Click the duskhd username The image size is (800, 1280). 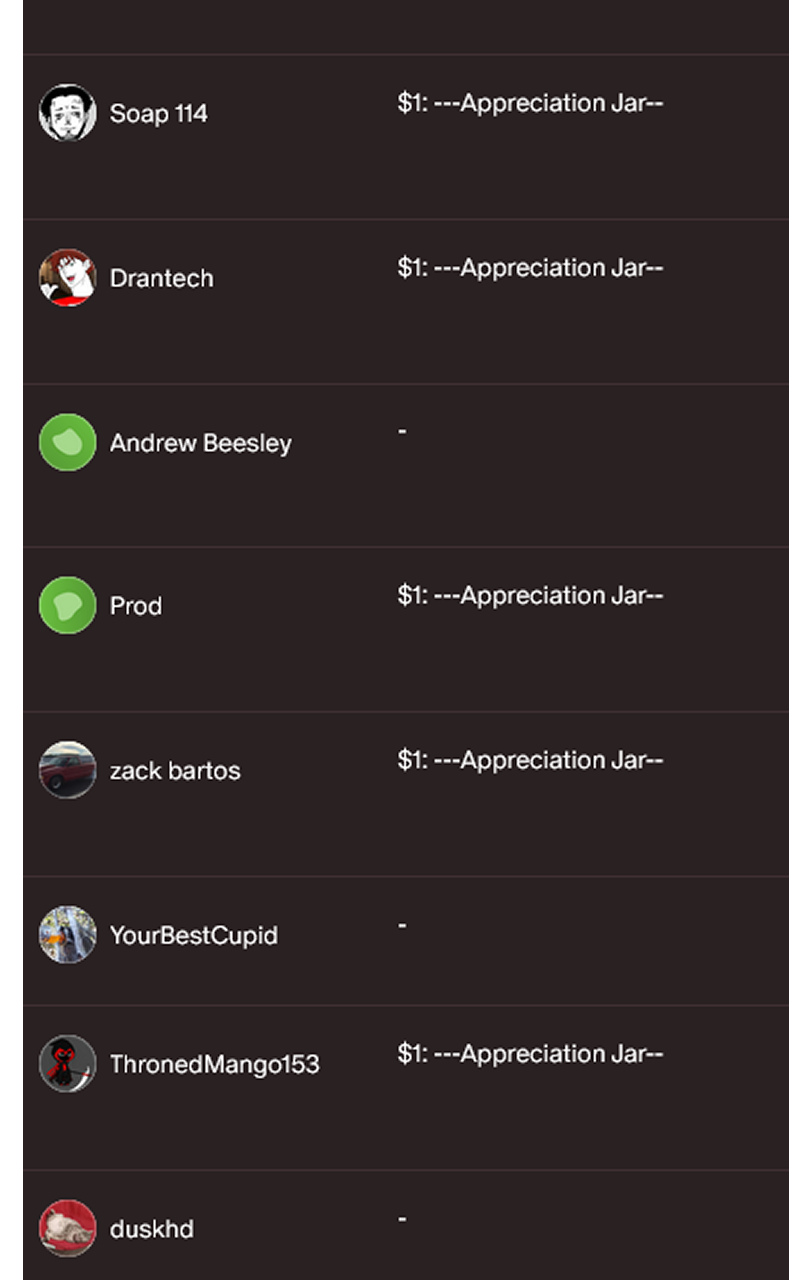[152, 1229]
